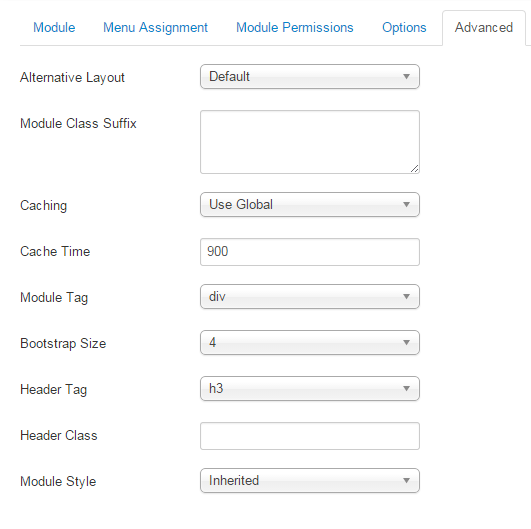Click the Caching dropdown arrow
The image size is (531, 529).
point(406,205)
